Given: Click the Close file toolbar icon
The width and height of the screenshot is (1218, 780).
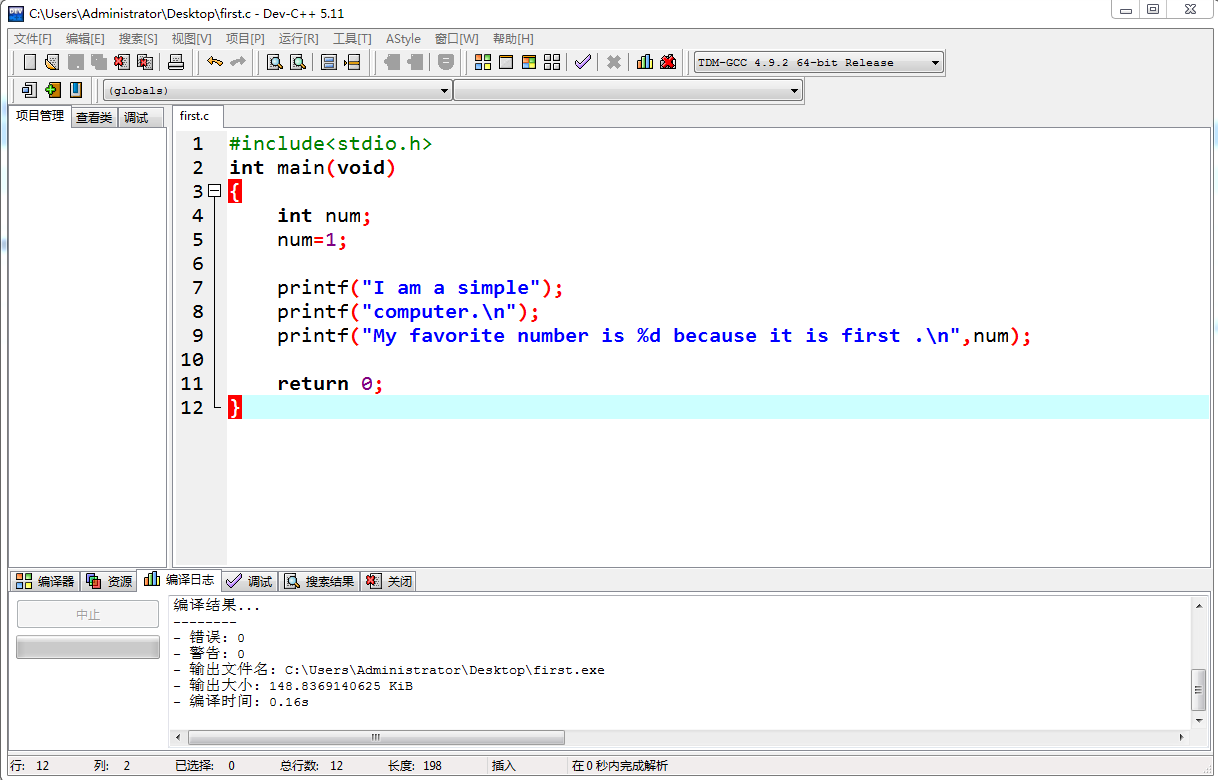Looking at the screenshot, I should coord(121,62).
